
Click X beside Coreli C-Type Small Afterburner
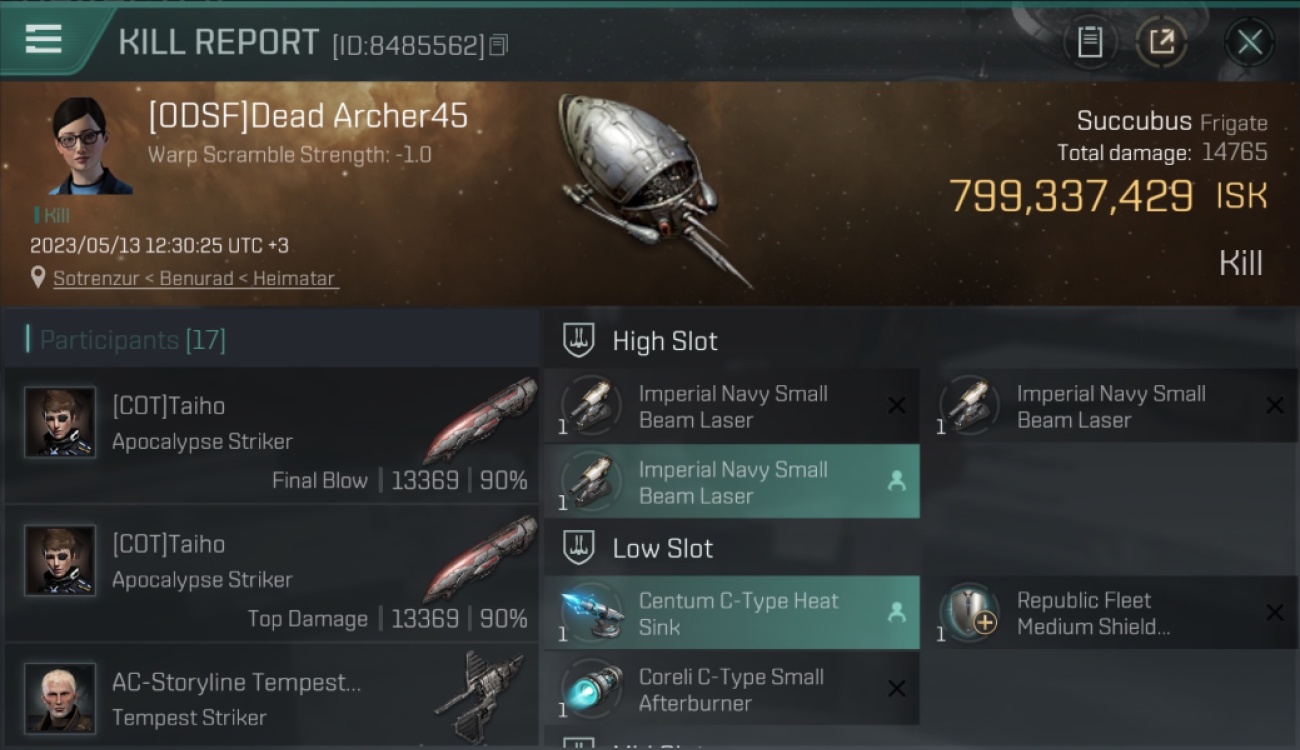coord(897,689)
